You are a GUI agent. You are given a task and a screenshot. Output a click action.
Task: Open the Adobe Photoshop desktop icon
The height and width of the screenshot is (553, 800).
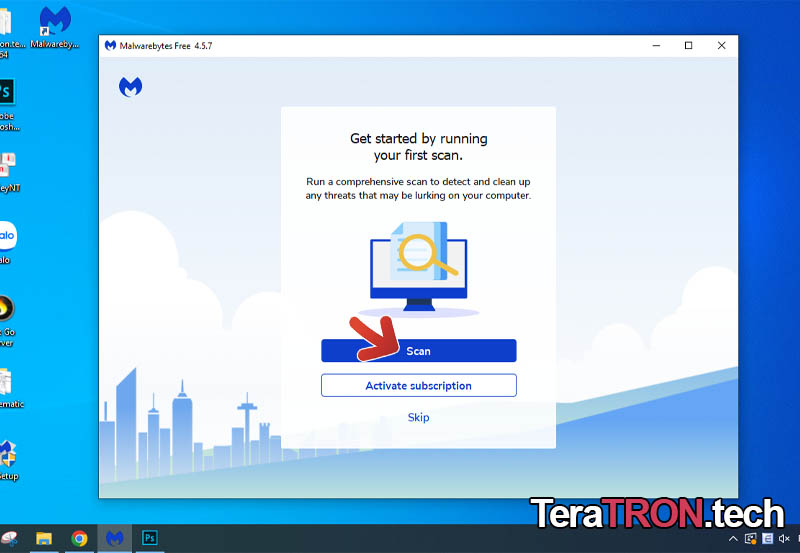(7, 105)
